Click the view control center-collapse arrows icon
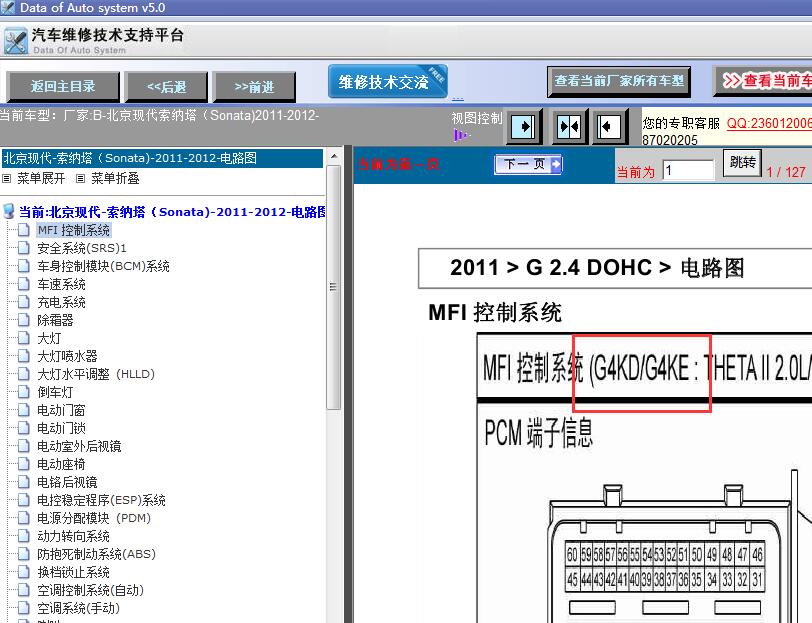 pos(569,126)
